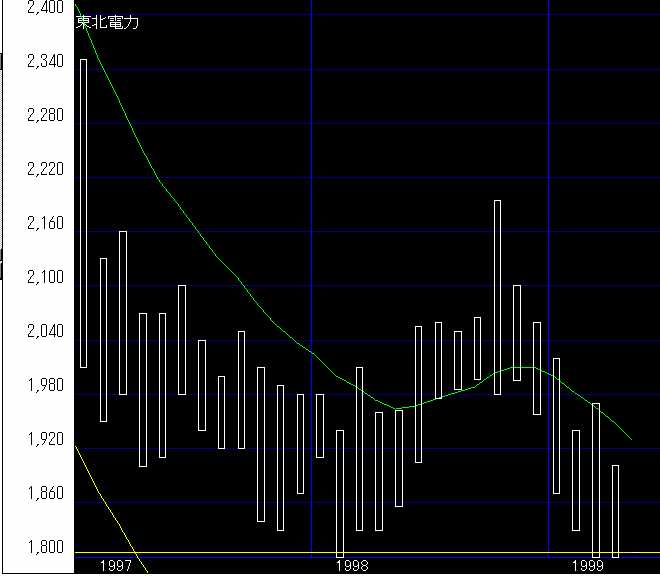Click the 1,920 price axis label
660x576 pixels.
pos(44,440)
